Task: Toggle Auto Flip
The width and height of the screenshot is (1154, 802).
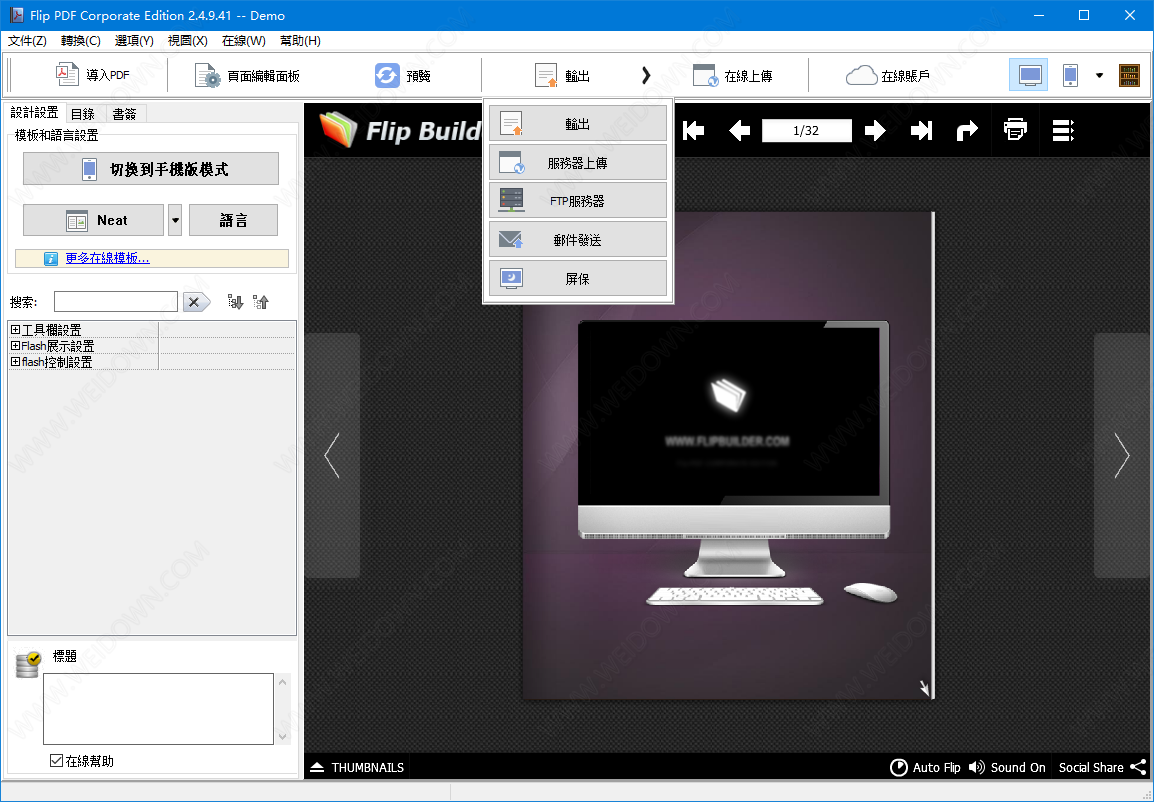Action: (x=925, y=767)
